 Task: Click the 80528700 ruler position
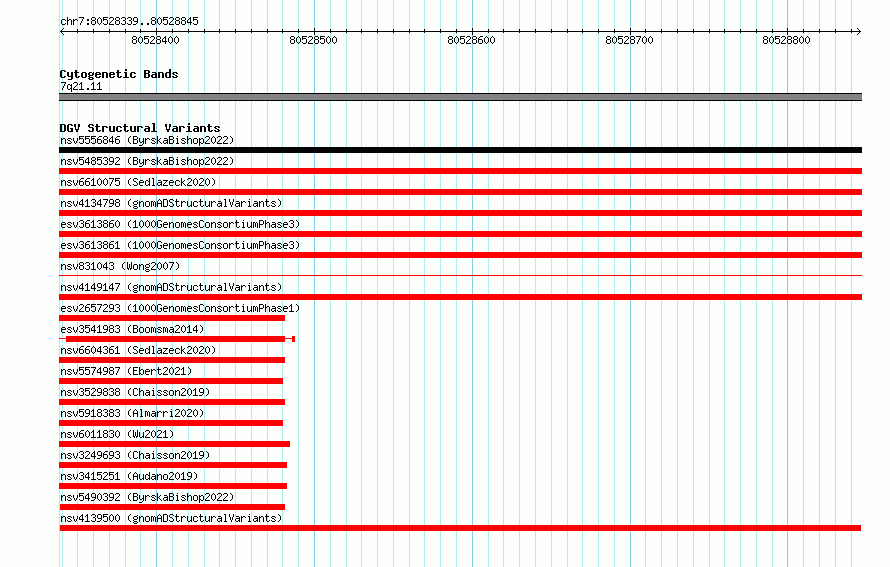[x=629, y=40]
